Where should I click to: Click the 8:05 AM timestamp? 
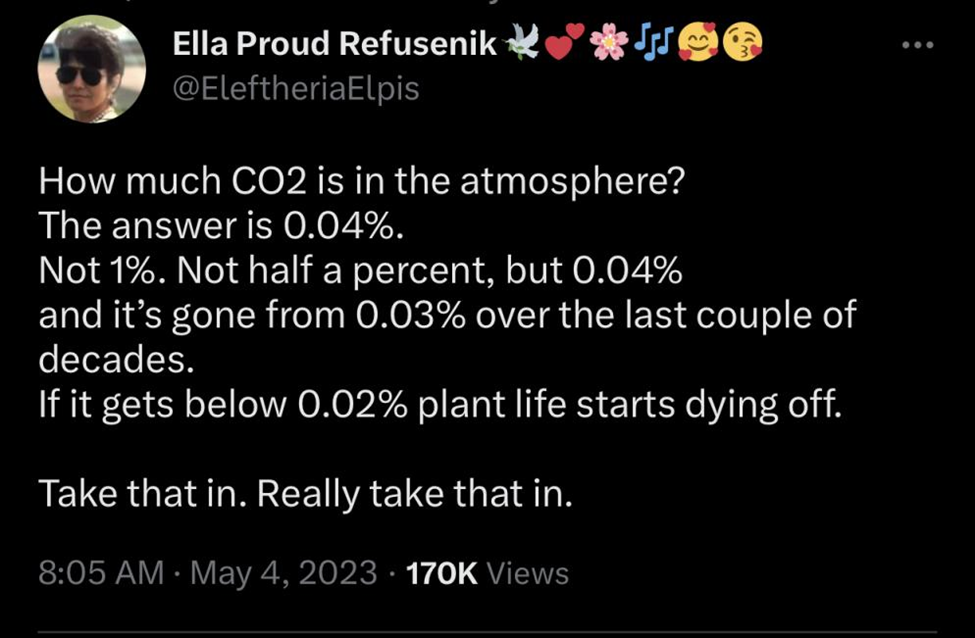(100, 573)
